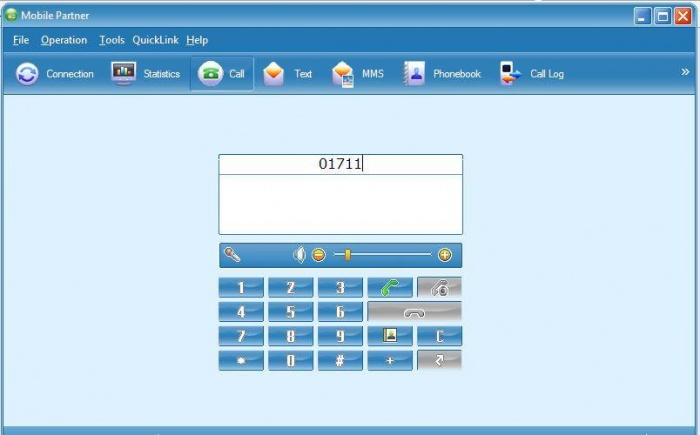Start call with green handset button

coord(390,287)
